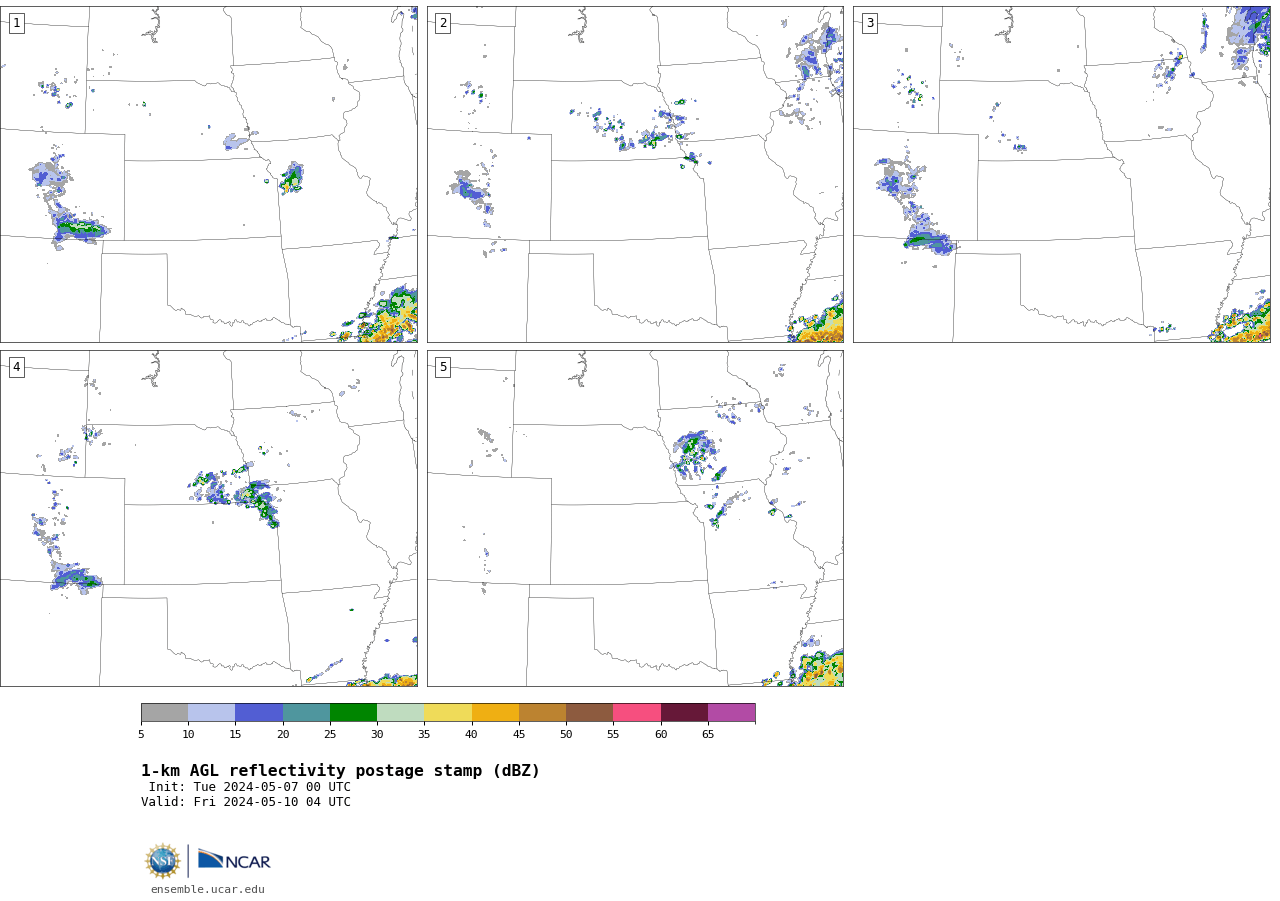Click the yellow 35-40 dBZ swatch
Screen dimensions: 1280x901
click(448, 712)
